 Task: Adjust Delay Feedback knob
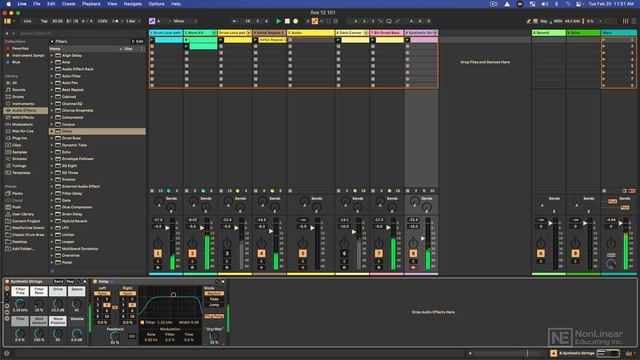(115, 336)
